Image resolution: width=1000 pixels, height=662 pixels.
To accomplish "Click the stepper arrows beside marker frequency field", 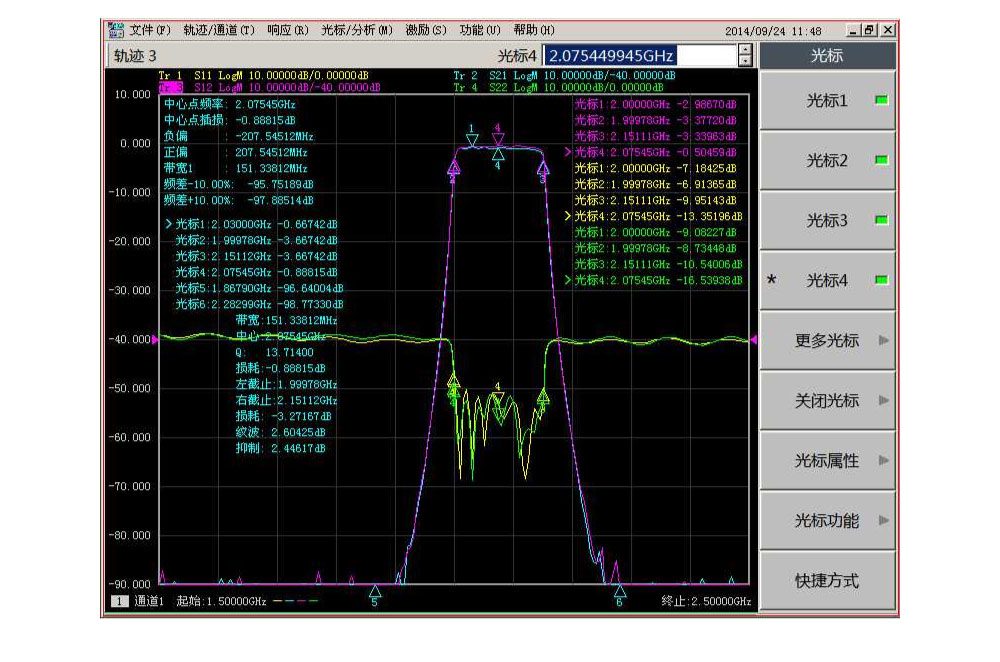I will (x=744, y=56).
